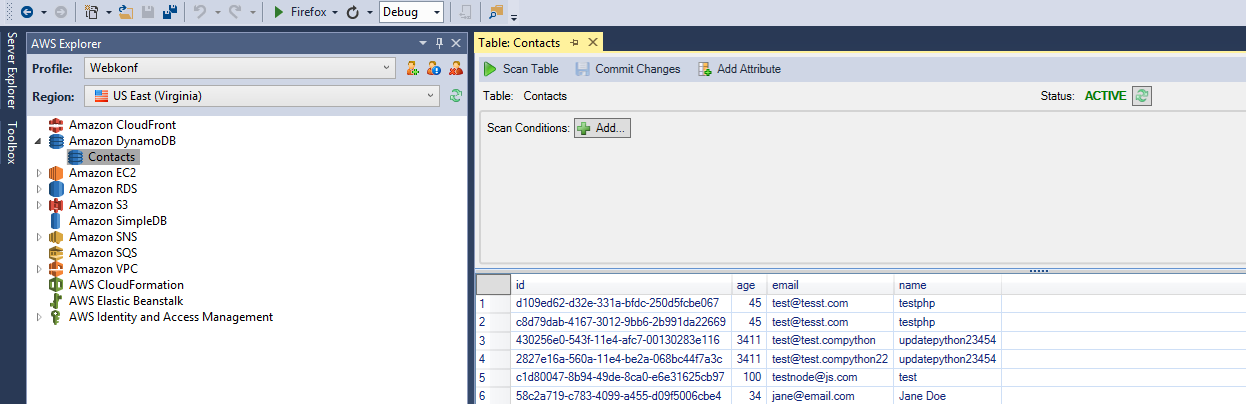Open the Profile dropdown showing Webkonf
This screenshot has height=404, width=1246.
pyautogui.click(x=239, y=68)
